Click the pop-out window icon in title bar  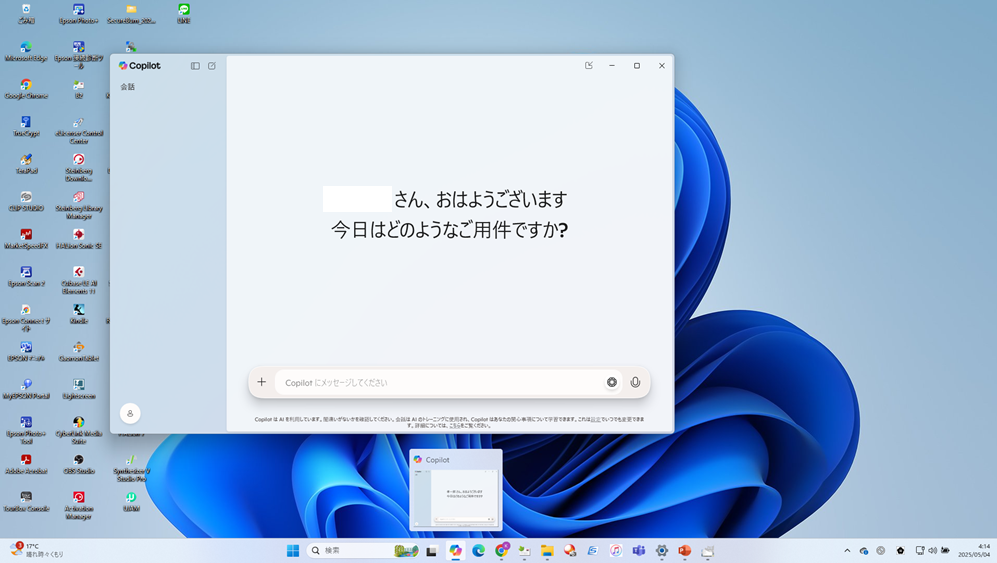(x=589, y=66)
